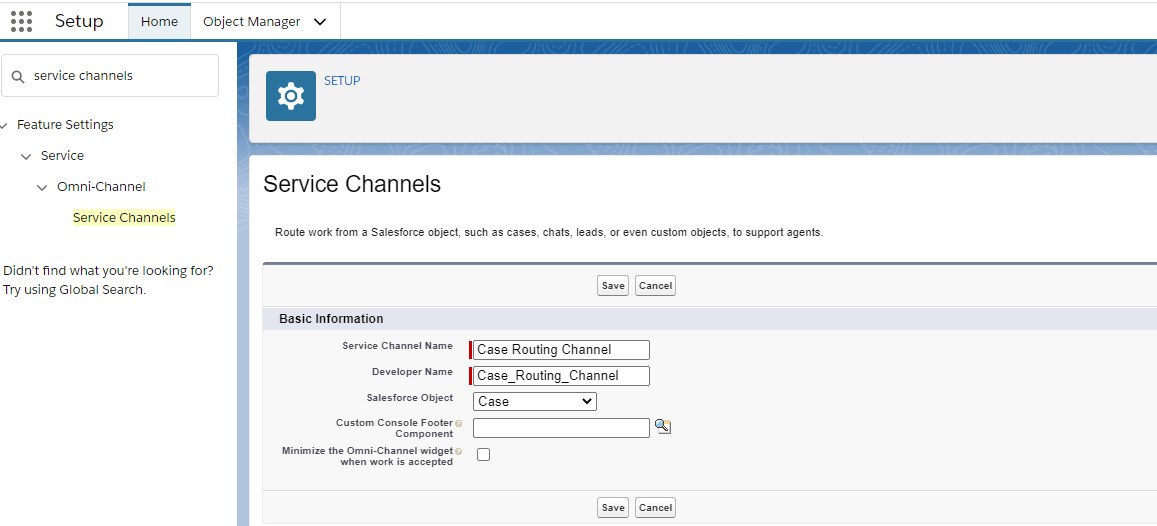Click the Setup gear icon
The width and height of the screenshot is (1157, 526).
coord(291,96)
